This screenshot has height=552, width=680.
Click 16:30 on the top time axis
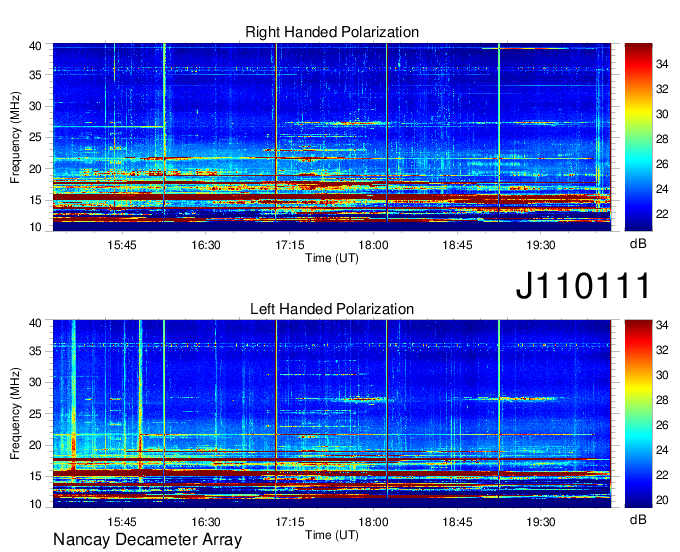(x=206, y=245)
